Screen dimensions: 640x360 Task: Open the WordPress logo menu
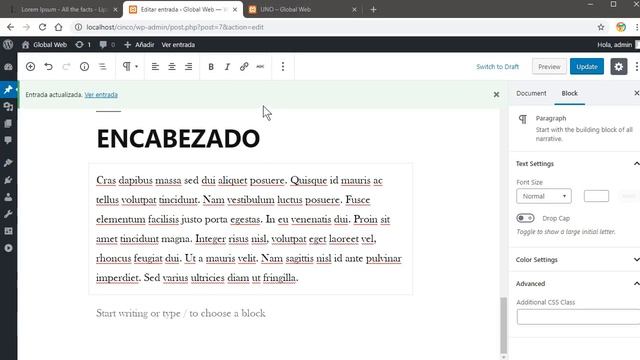[x=8, y=44]
